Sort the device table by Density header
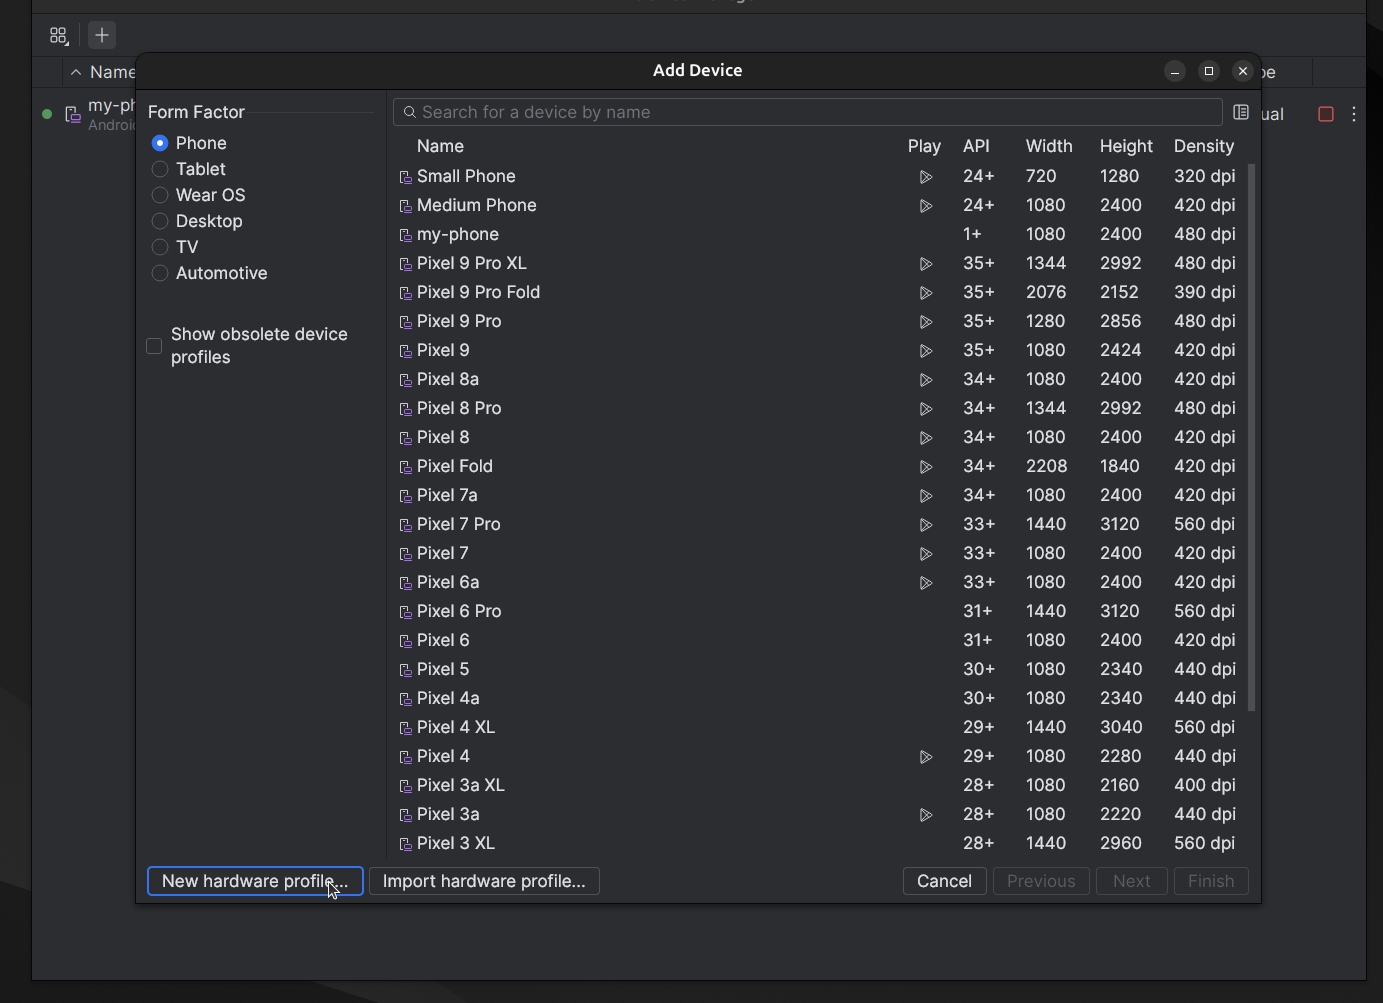Viewport: 1383px width, 1003px height. pos(1204,146)
